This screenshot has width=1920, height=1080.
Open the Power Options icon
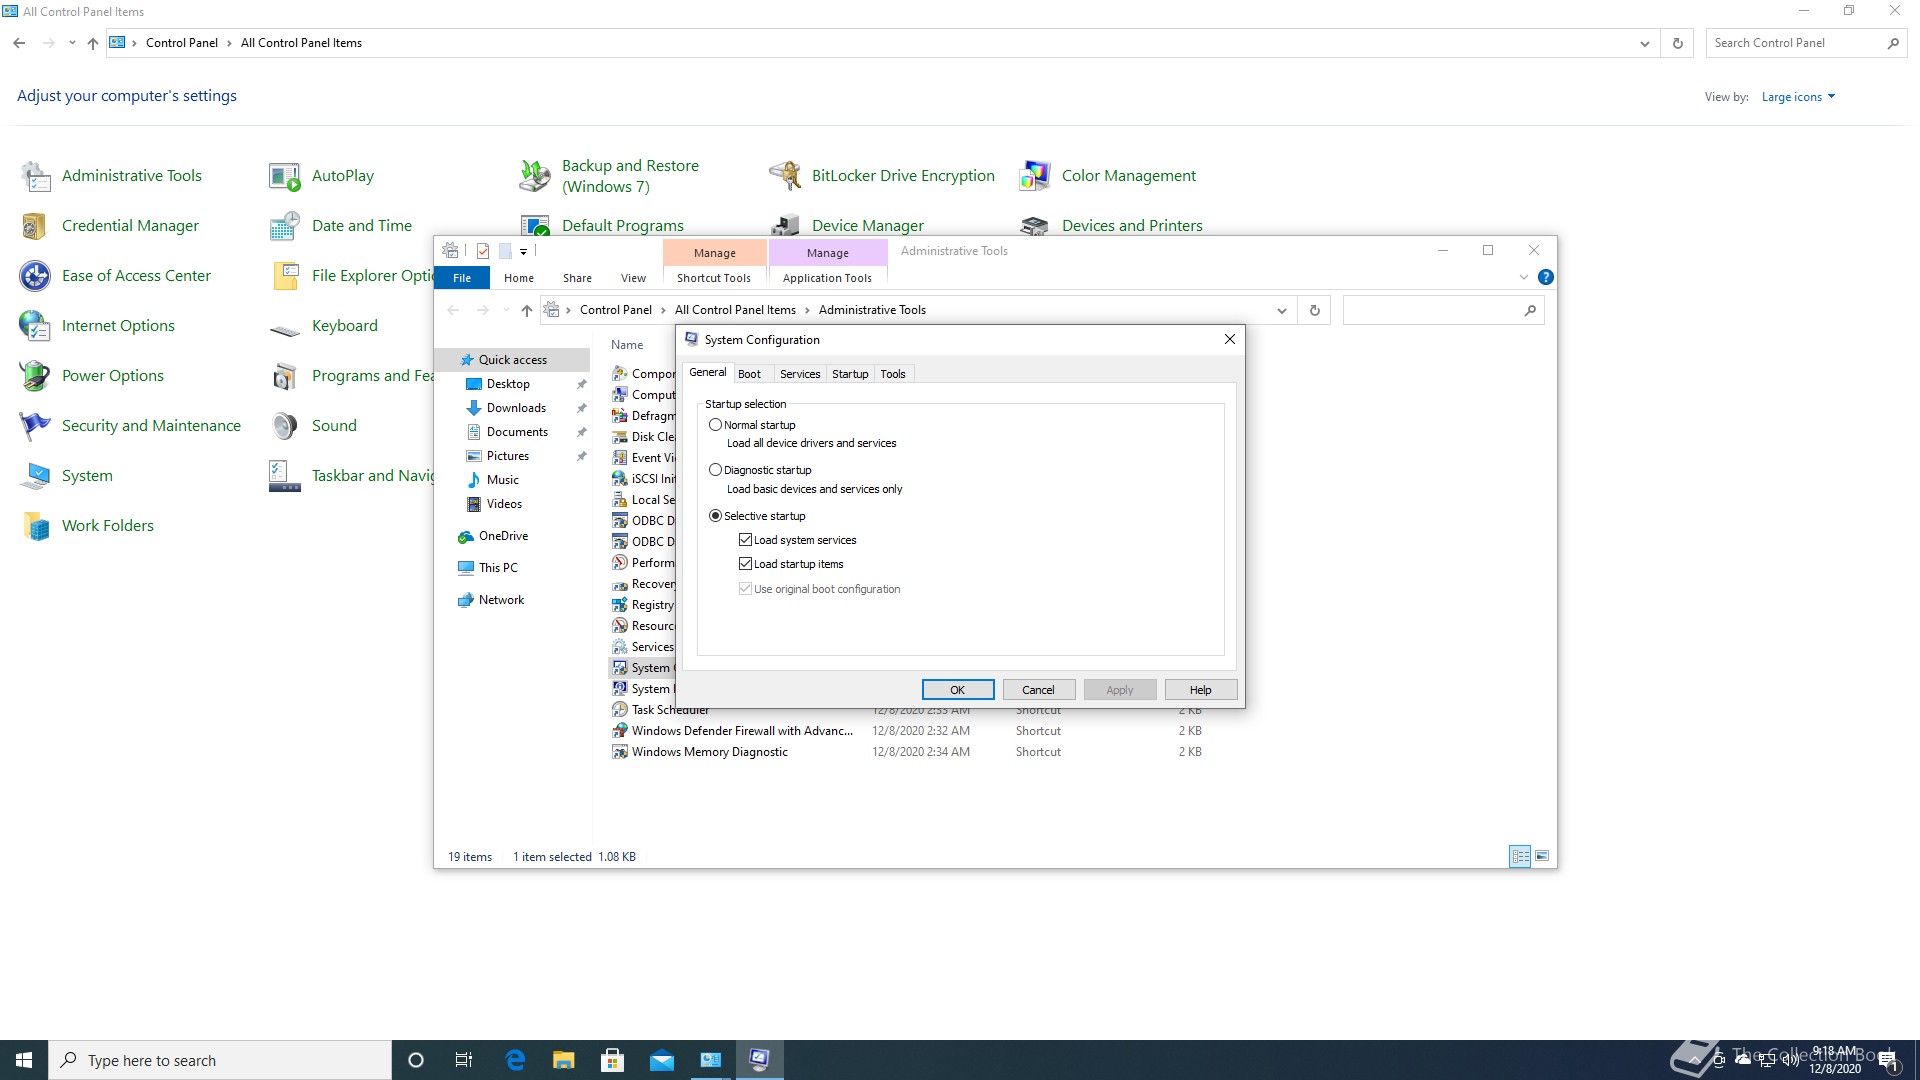click(36, 376)
